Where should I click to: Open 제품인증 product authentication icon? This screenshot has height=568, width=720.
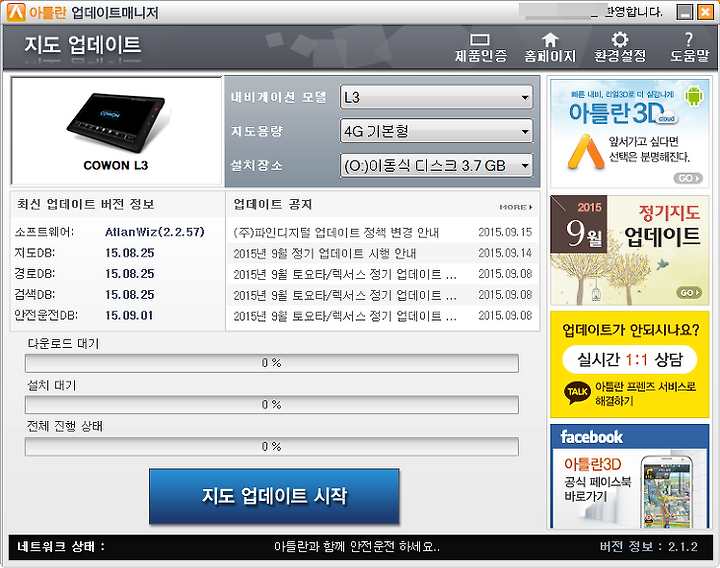(480, 47)
